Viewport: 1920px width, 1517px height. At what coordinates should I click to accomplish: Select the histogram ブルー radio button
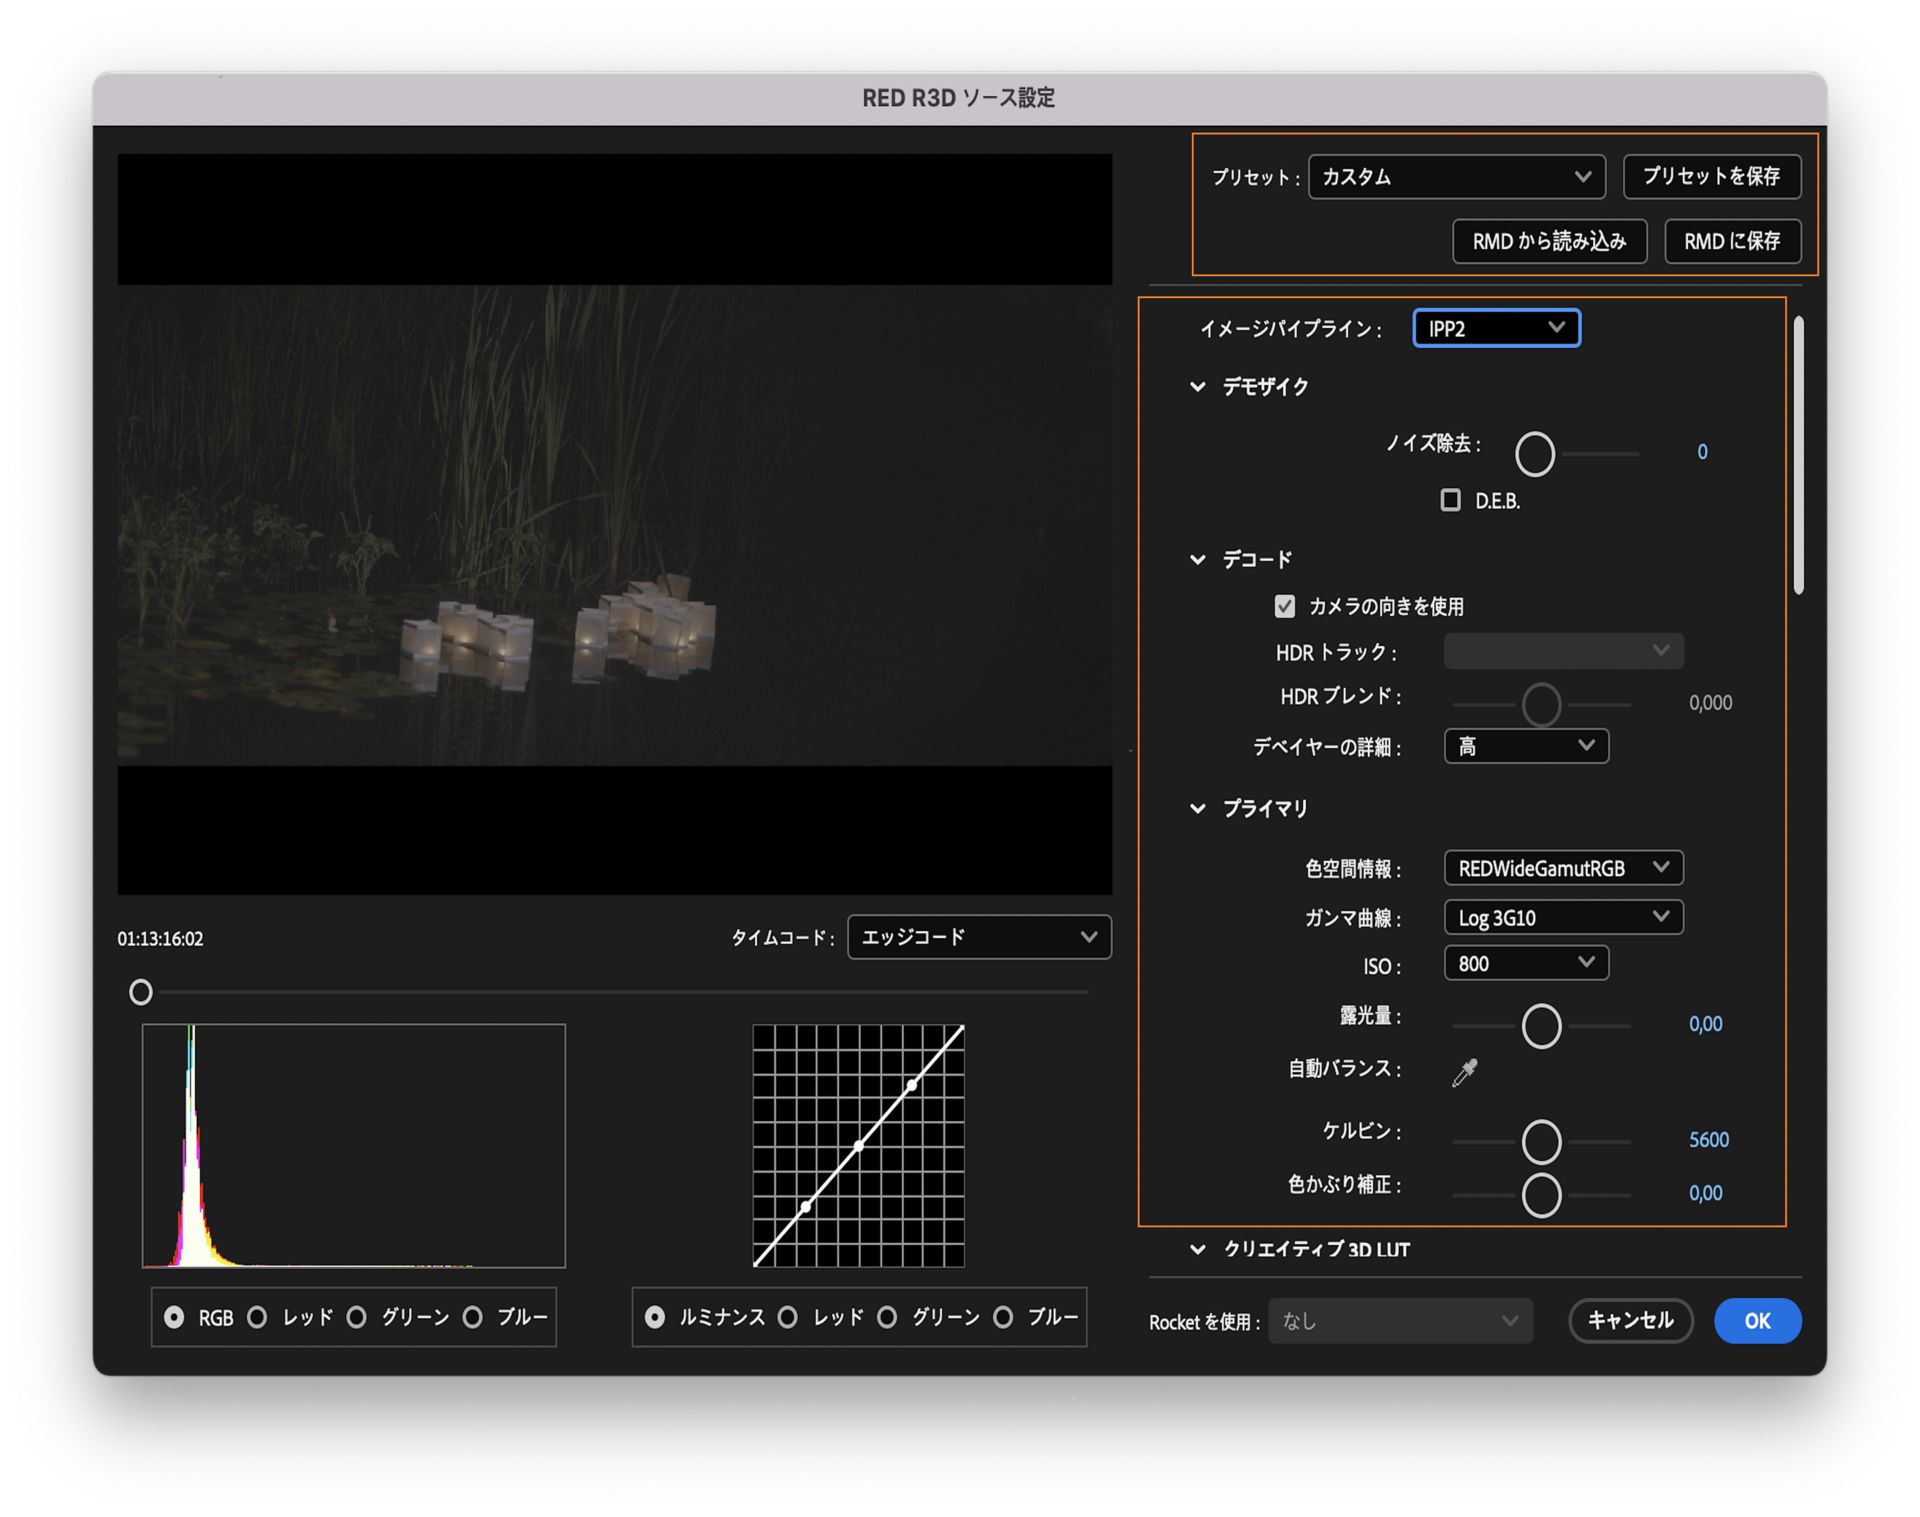point(473,1317)
